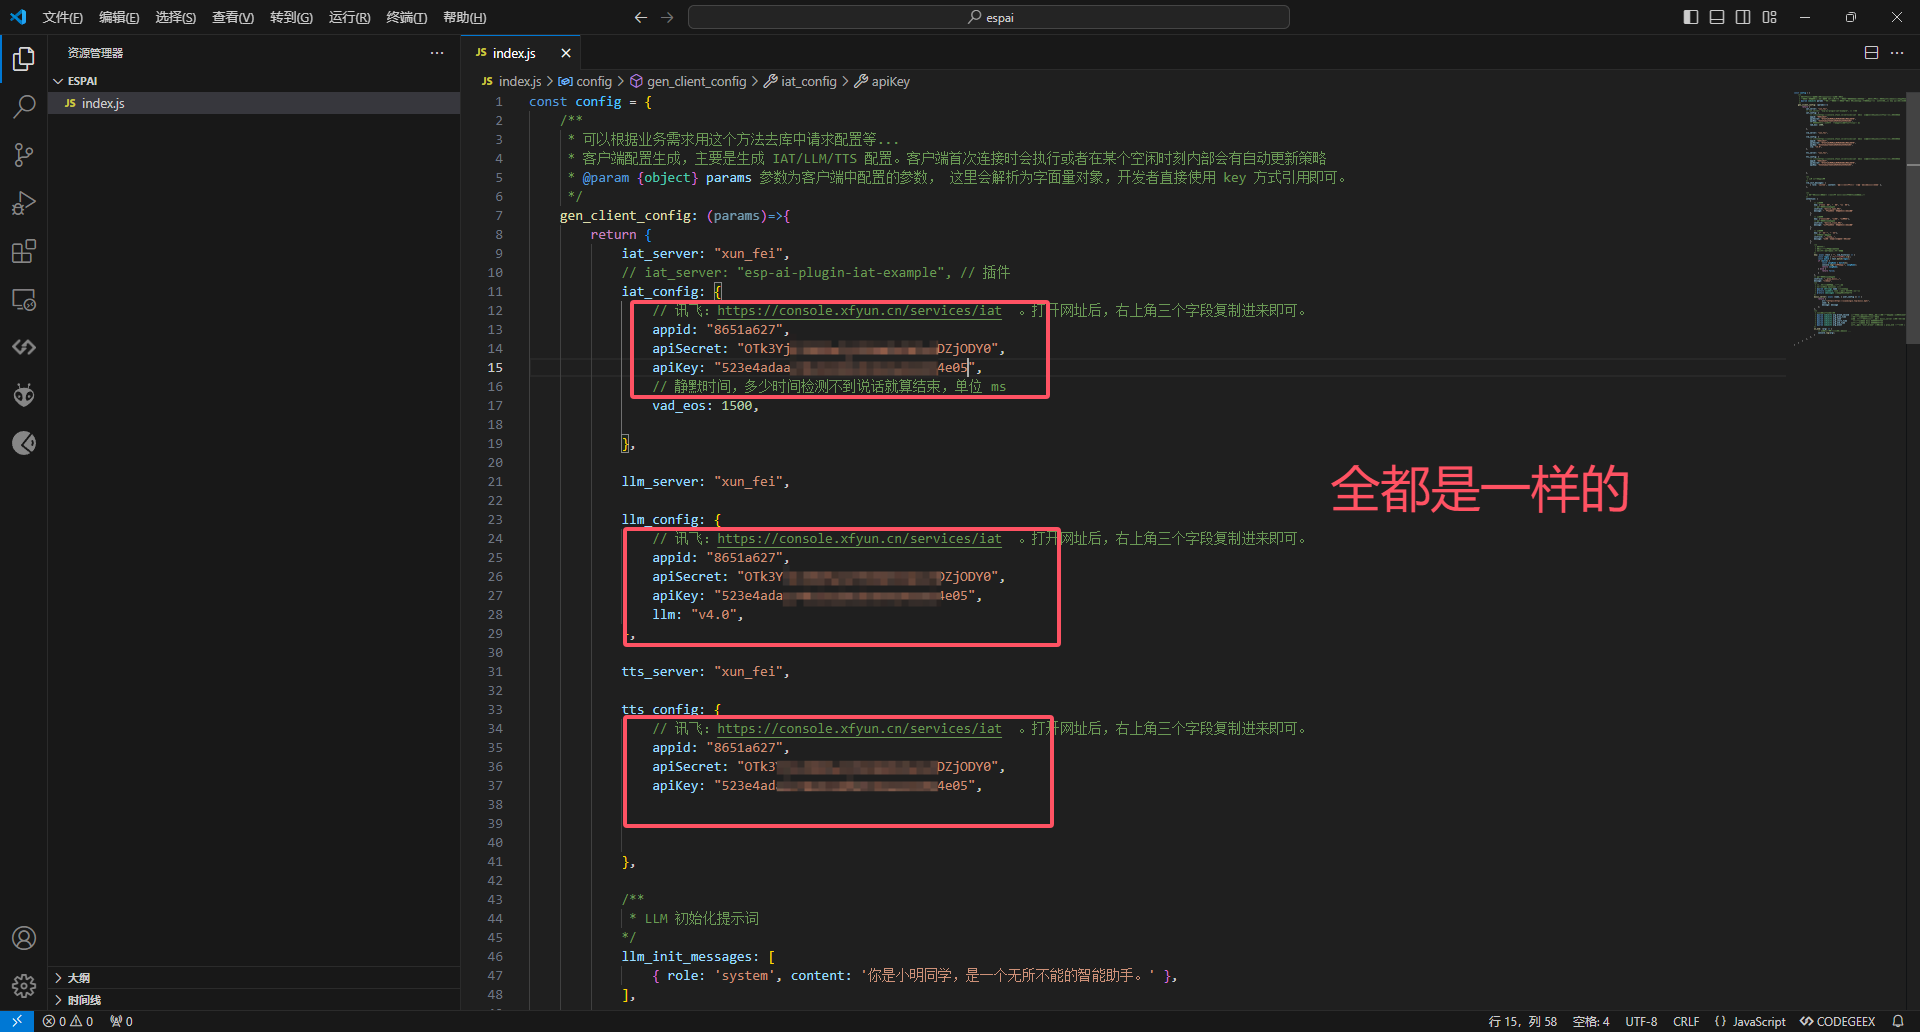The image size is (1920, 1032).
Task: Toggle the bottom panel visibility
Action: pos(1717,17)
